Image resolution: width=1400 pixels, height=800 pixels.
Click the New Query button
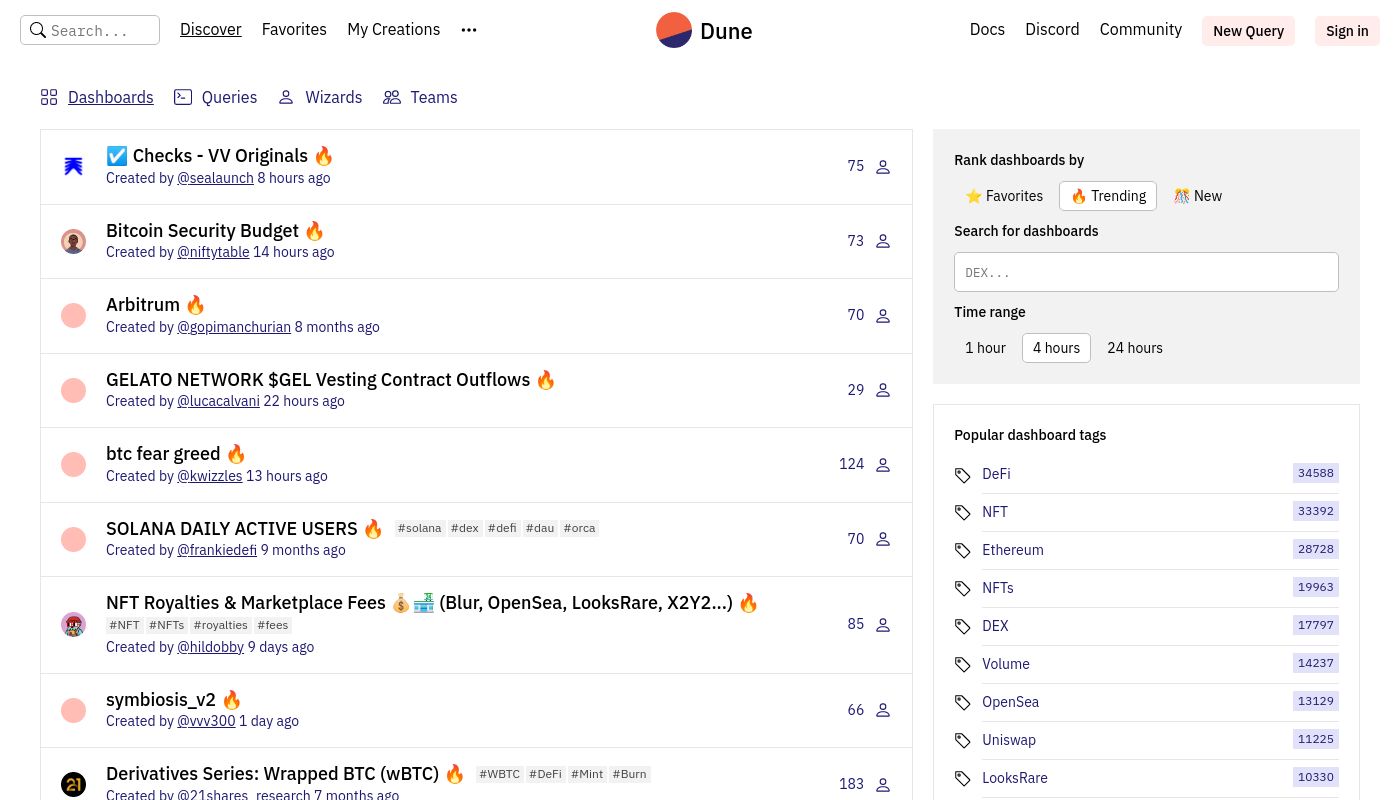(1248, 31)
